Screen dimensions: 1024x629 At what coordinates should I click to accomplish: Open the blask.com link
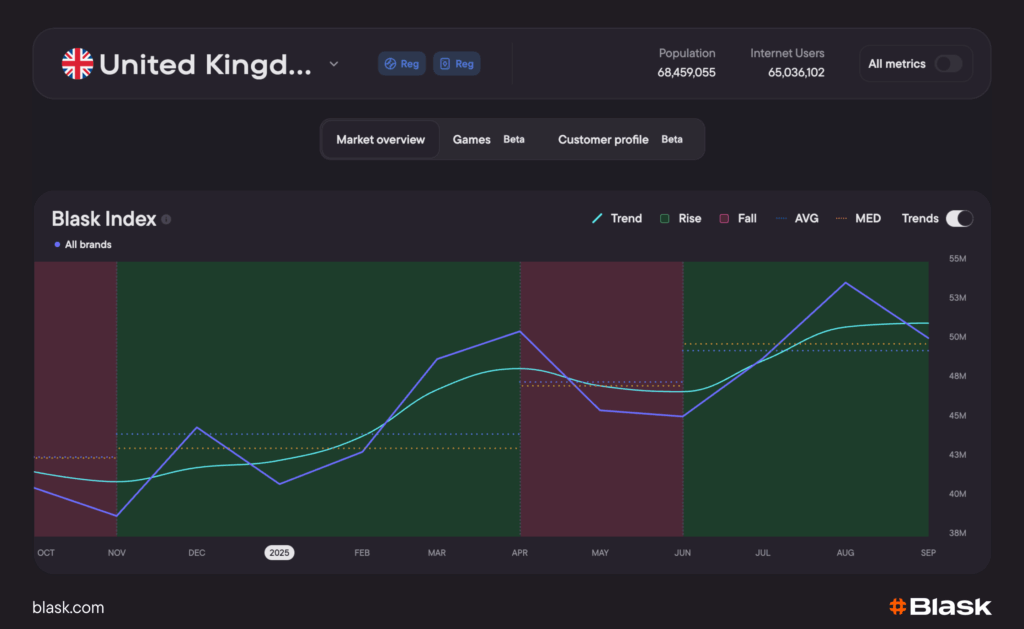68,607
